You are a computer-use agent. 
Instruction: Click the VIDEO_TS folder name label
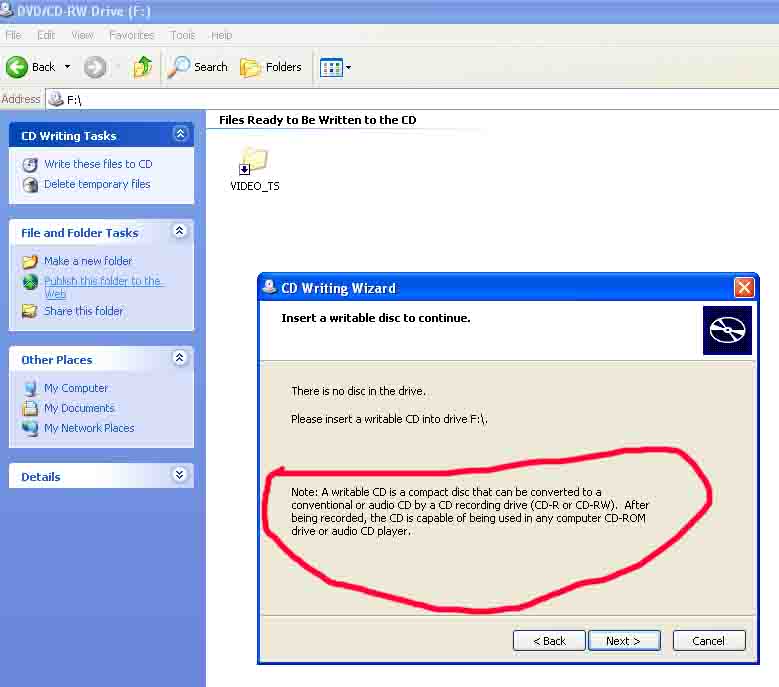[x=255, y=186]
